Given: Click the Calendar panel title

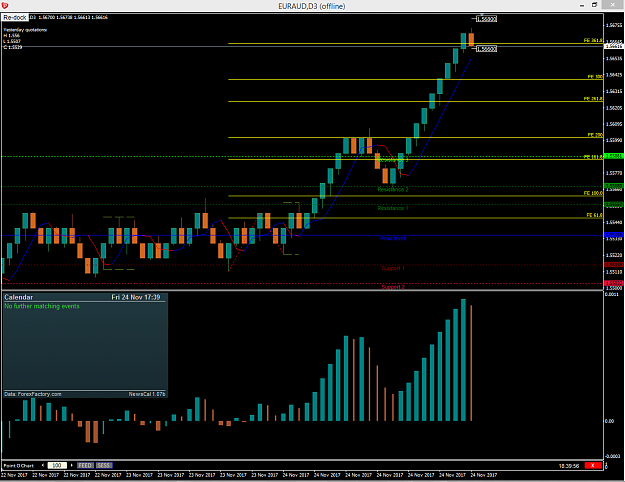Looking at the screenshot, I should [18, 297].
